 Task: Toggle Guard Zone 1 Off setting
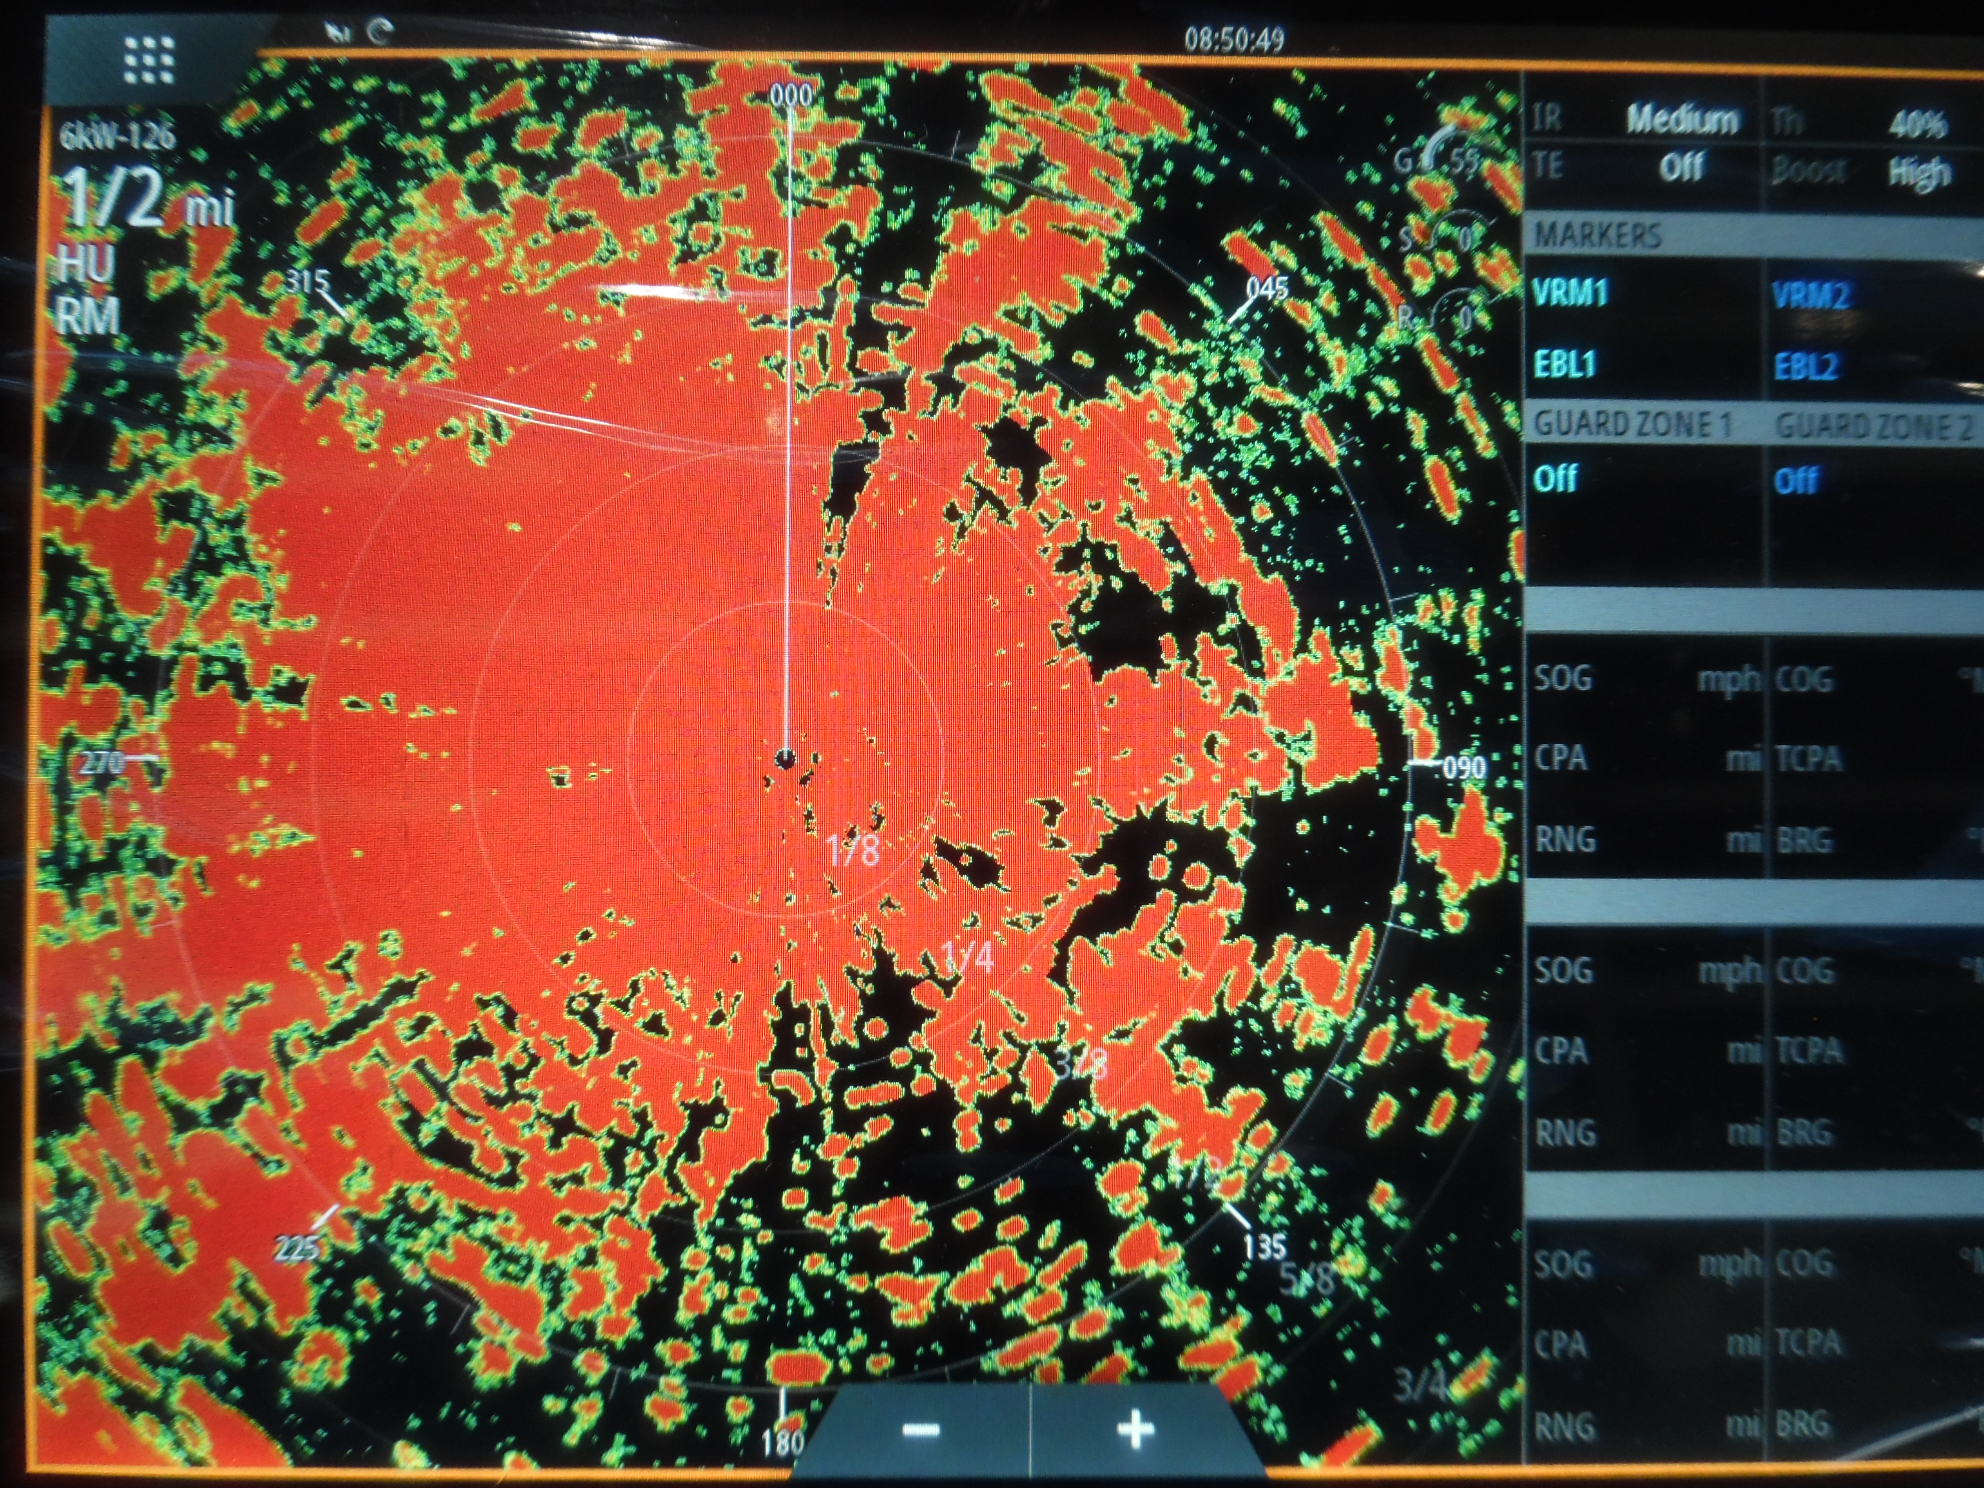point(1555,479)
